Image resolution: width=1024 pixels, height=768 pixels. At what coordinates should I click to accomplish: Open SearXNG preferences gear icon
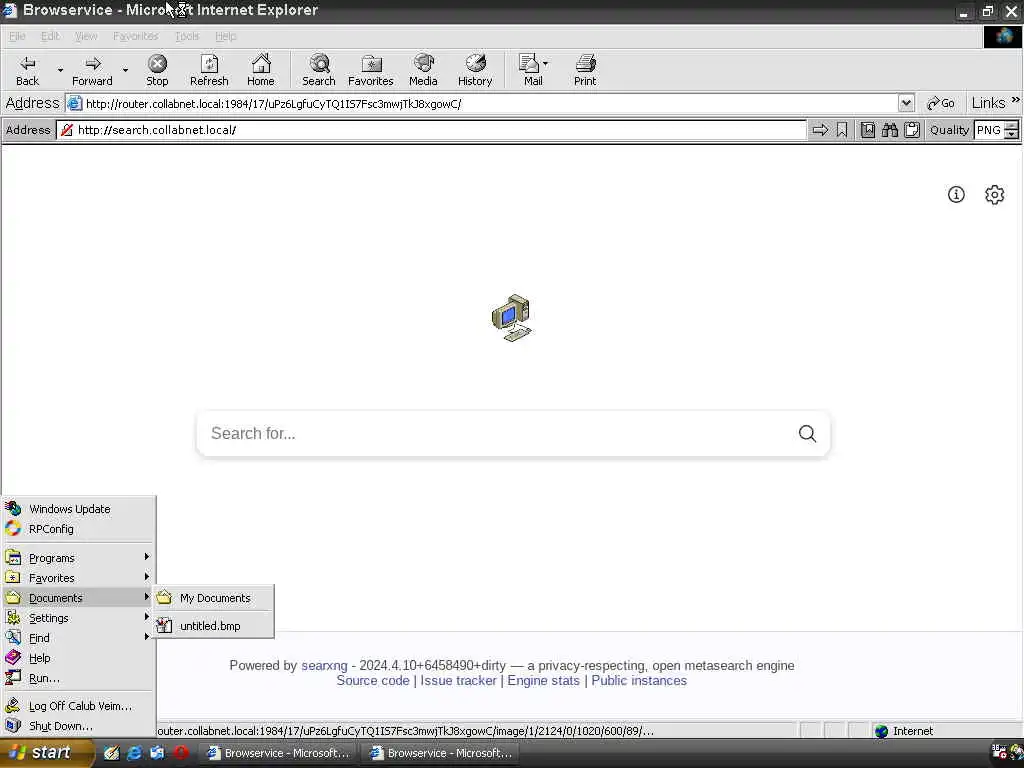coord(994,195)
